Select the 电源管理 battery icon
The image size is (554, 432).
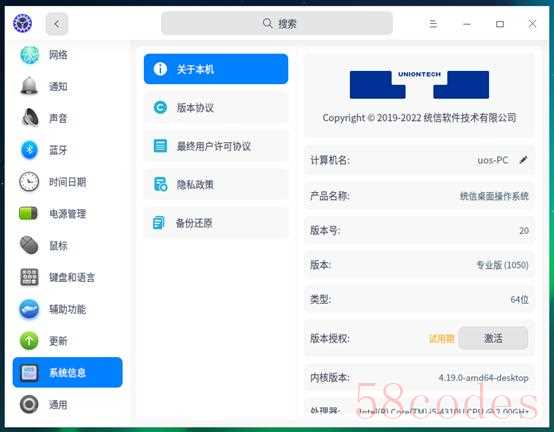28,213
